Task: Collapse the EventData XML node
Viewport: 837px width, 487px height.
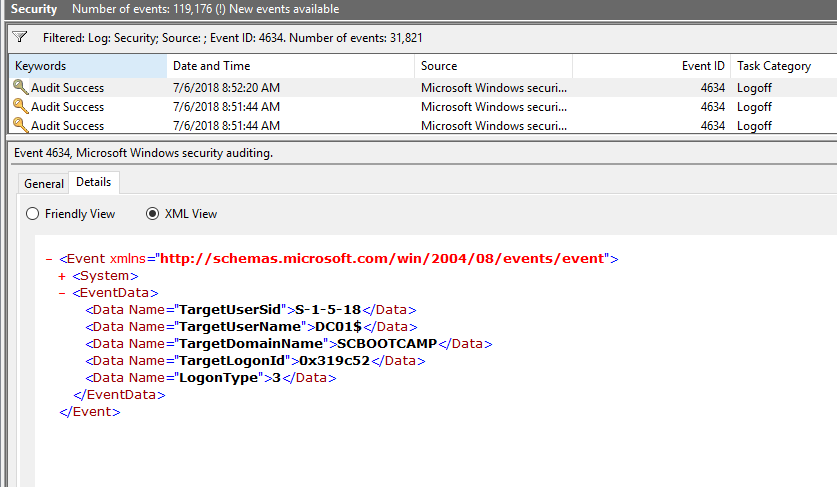Action: [62, 293]
